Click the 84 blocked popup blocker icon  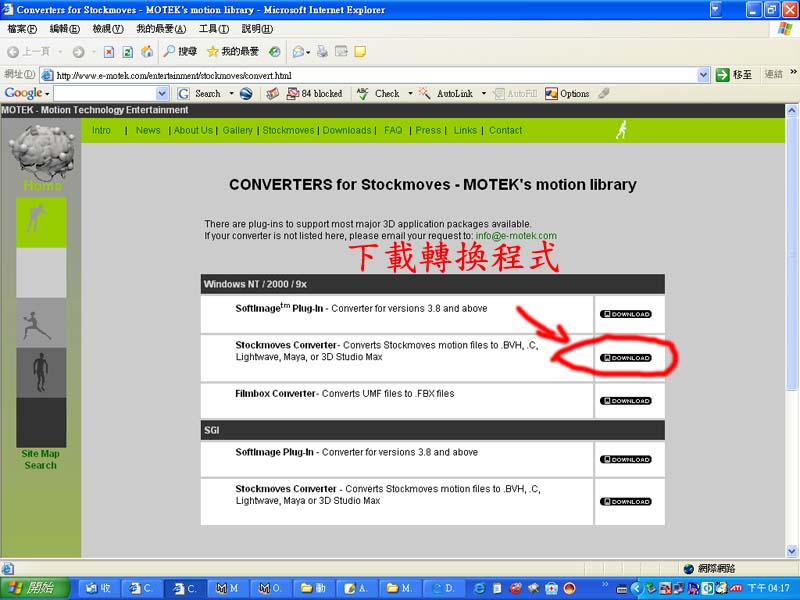click(x=314, y=94)
